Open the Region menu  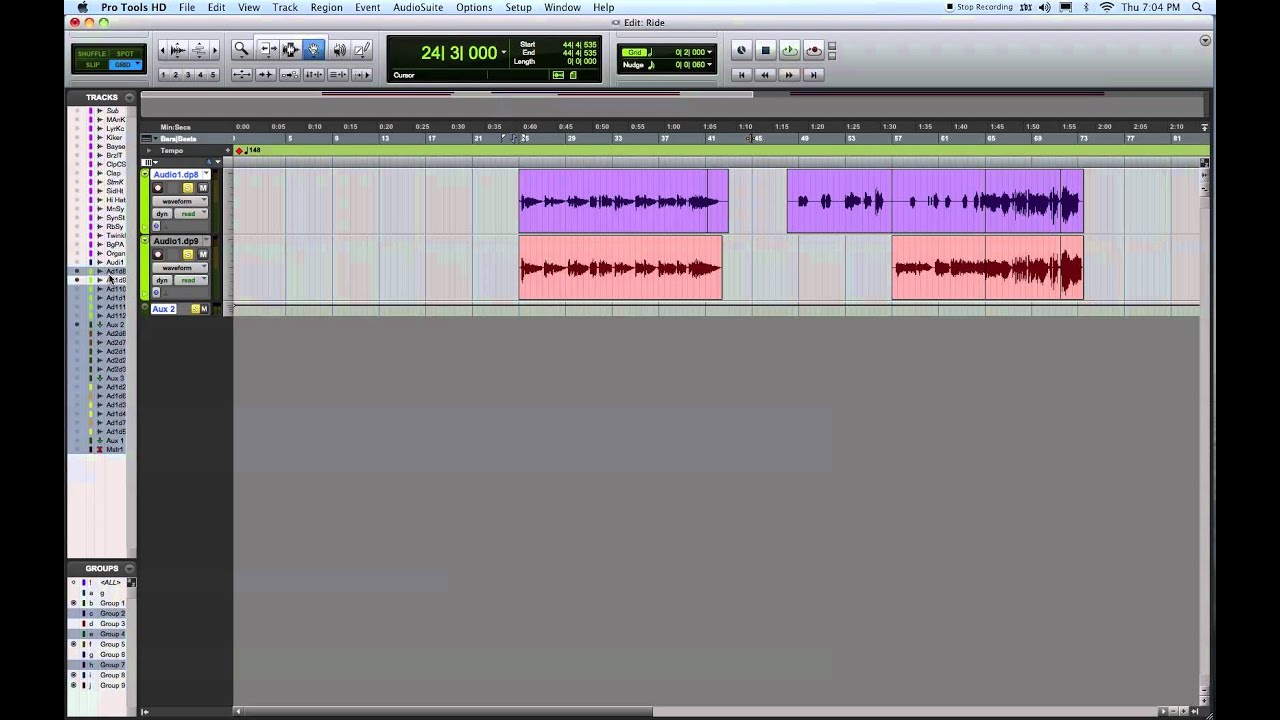(326, 7)
